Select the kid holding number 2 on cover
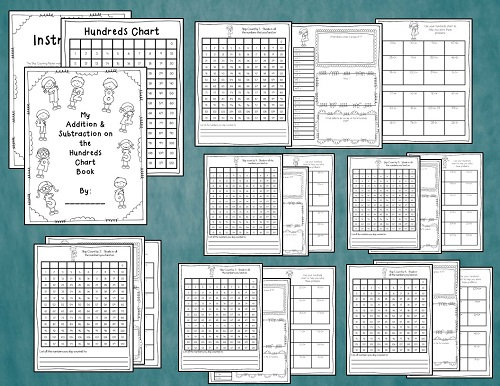The width and height of the screenshot is (500, 386). pos(76,92)
